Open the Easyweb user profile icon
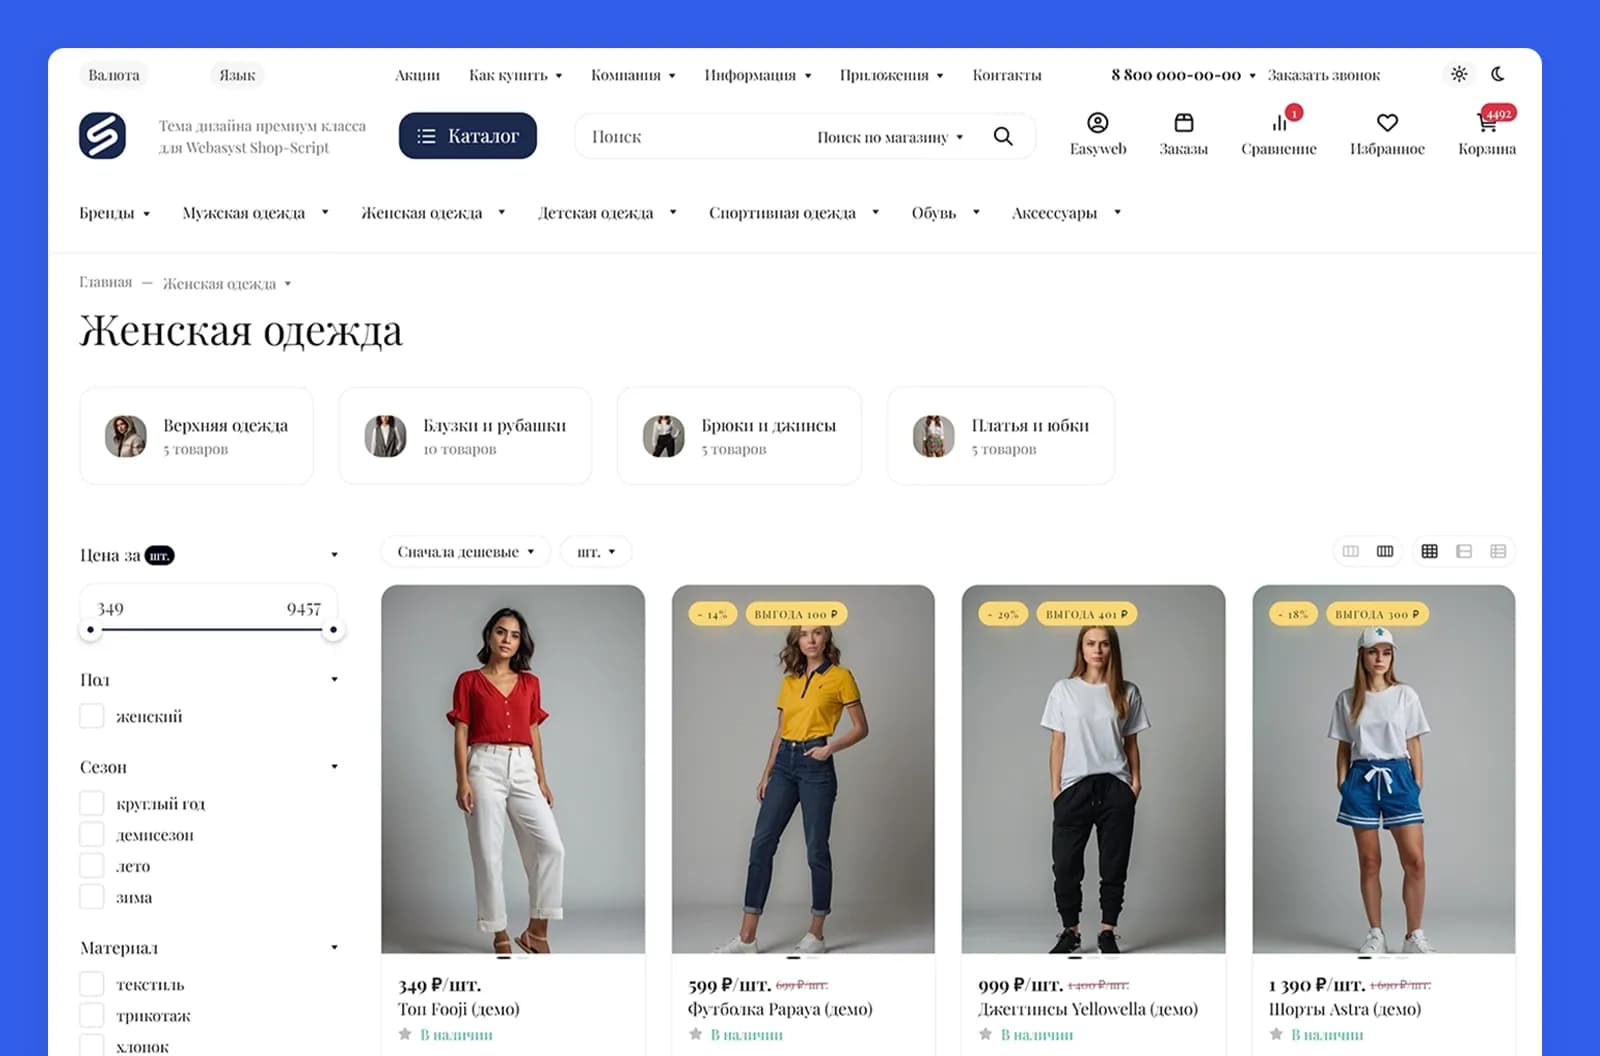 (x=1097, y=123)
